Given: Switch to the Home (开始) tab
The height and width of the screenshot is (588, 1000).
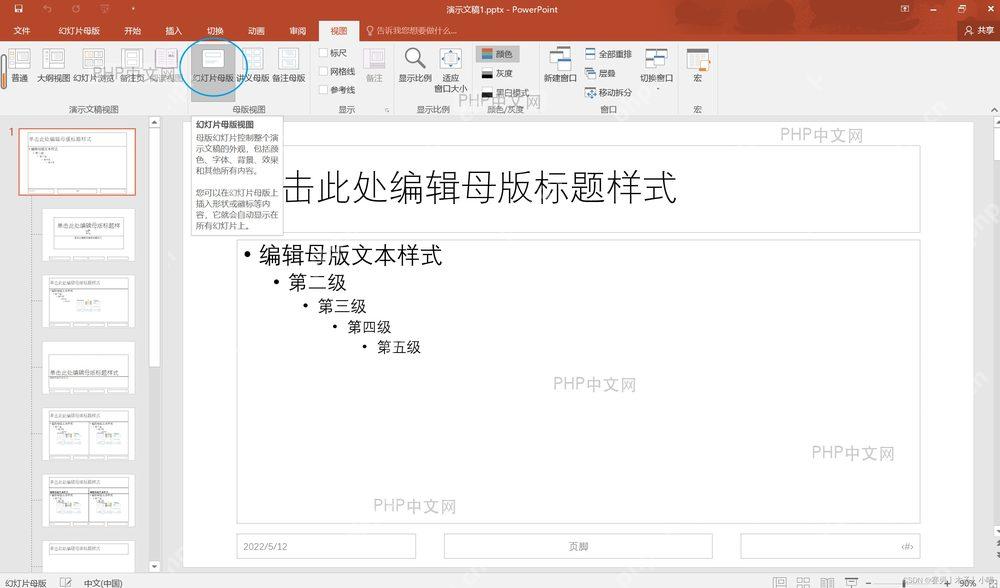Looking at the screenshot, I should (x=132, y=31).
